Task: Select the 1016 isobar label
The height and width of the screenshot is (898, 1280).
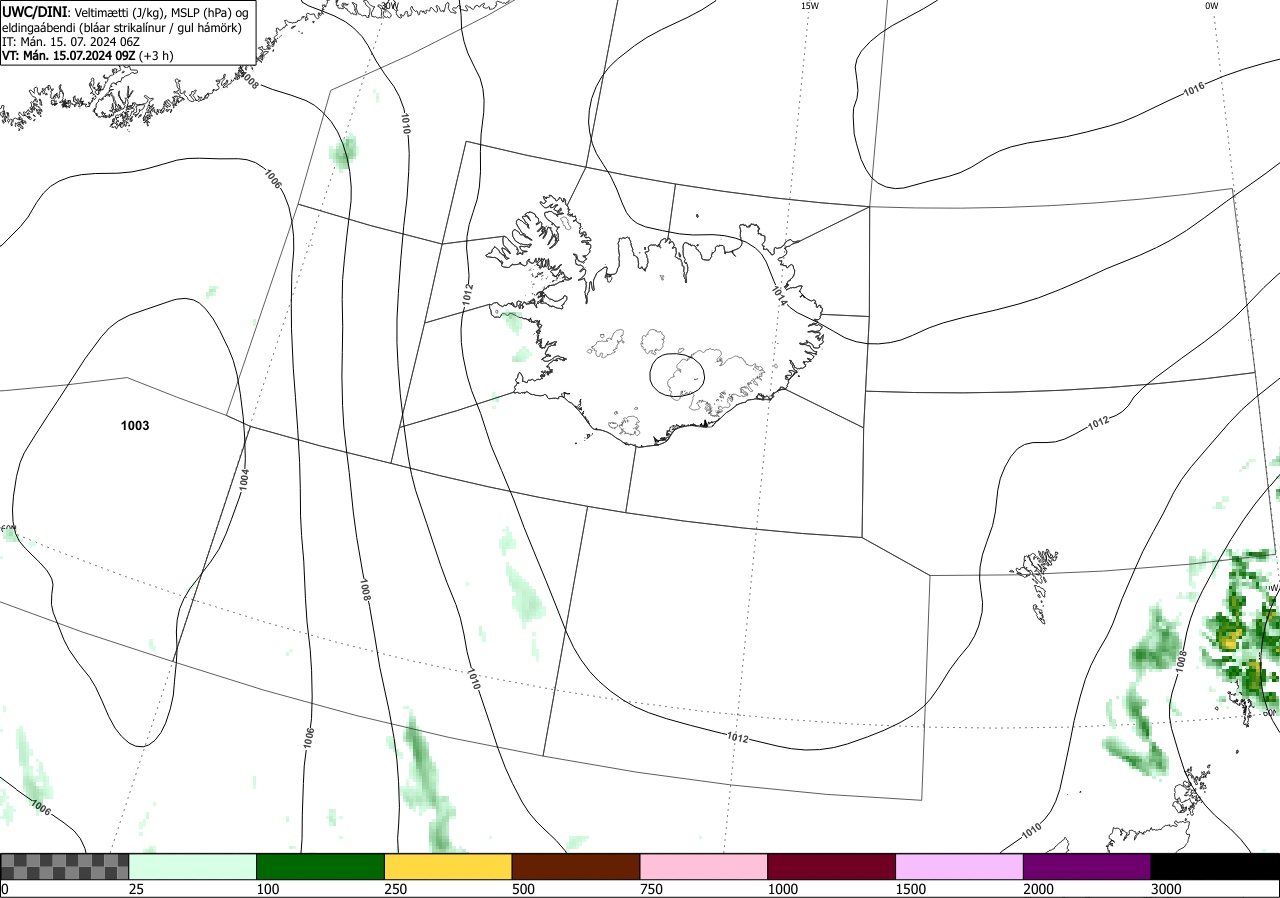Action: point(1194,90)
